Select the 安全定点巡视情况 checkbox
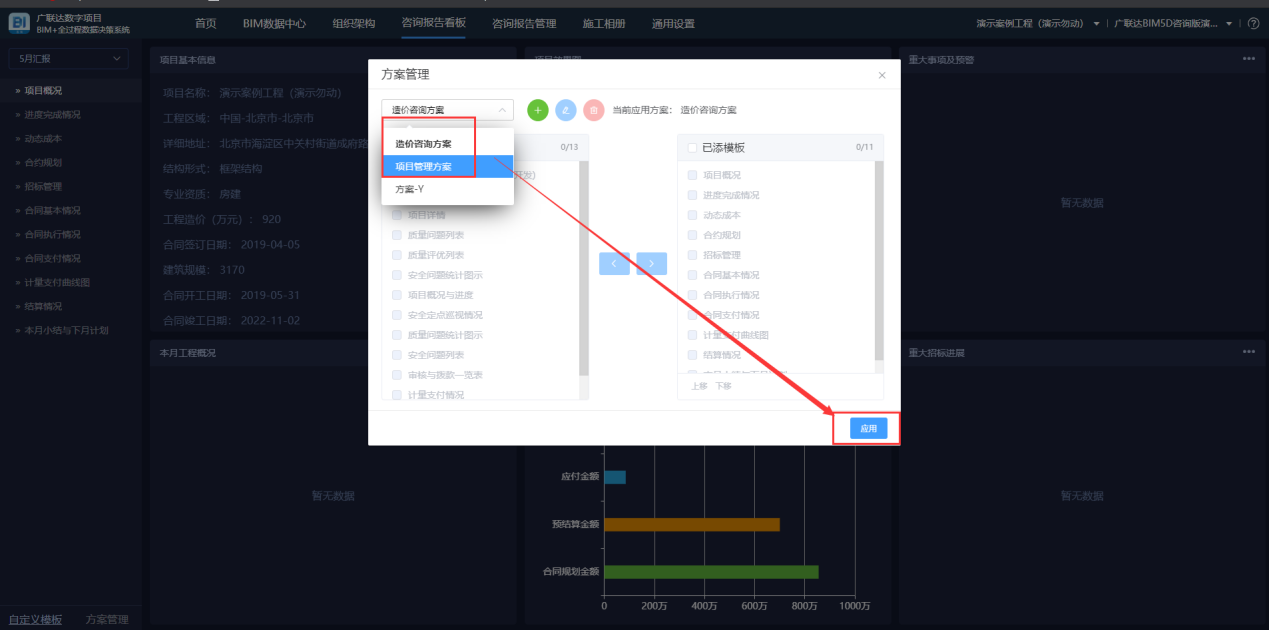Screen dimensions: 1269x630 click(397, 315)
